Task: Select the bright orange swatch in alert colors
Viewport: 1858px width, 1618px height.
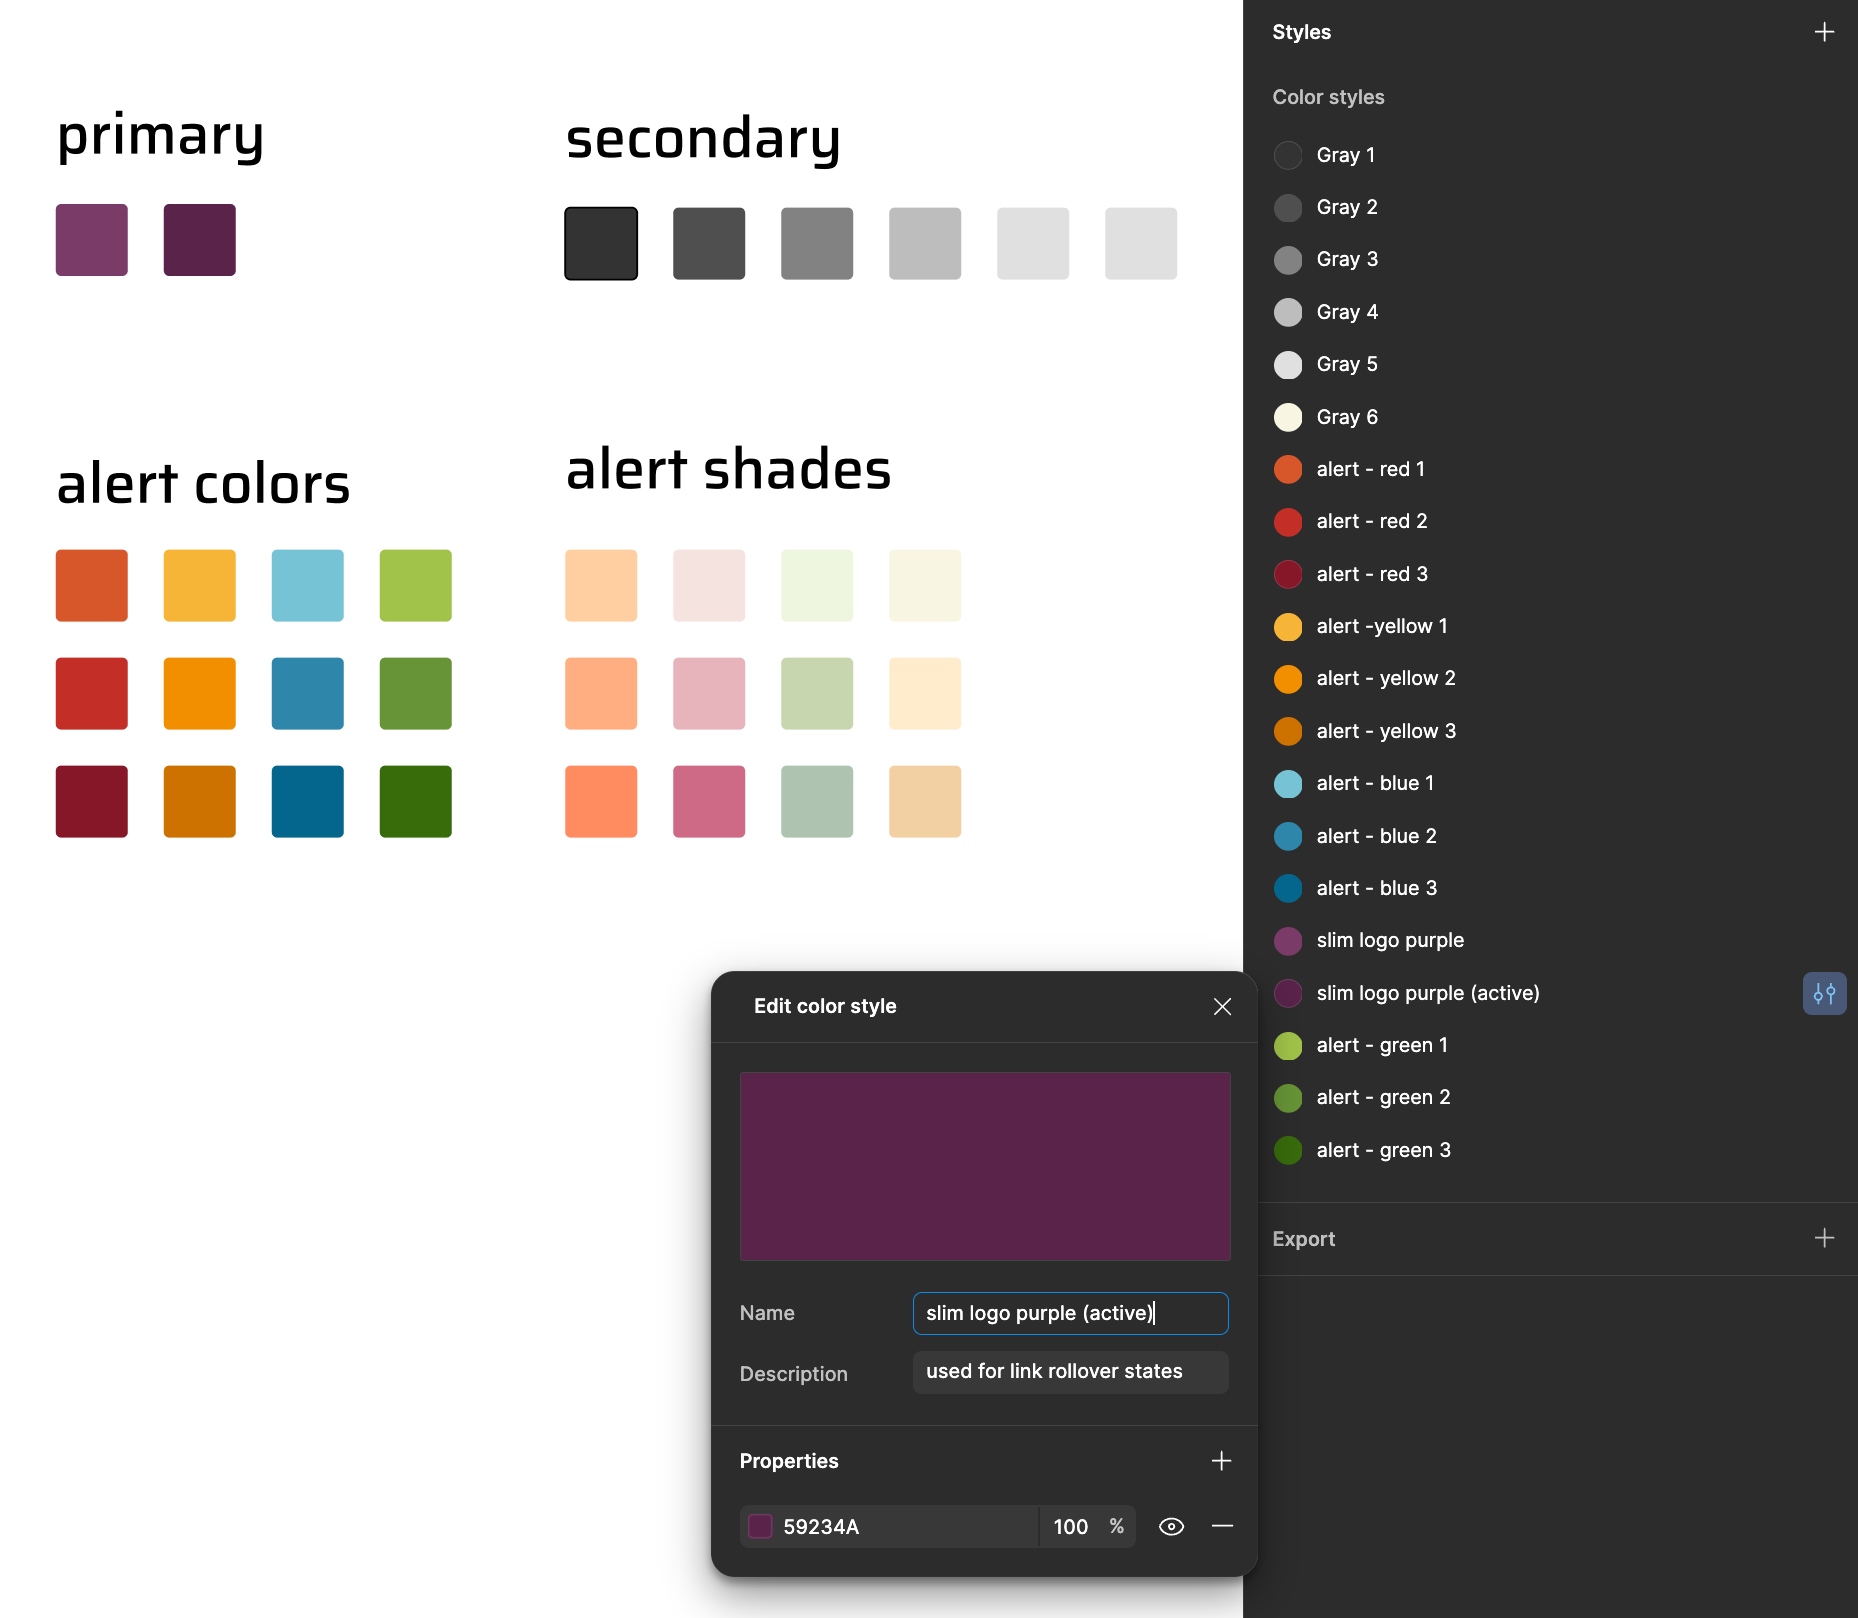Action: pyautogui.click(x=200, y=693)
